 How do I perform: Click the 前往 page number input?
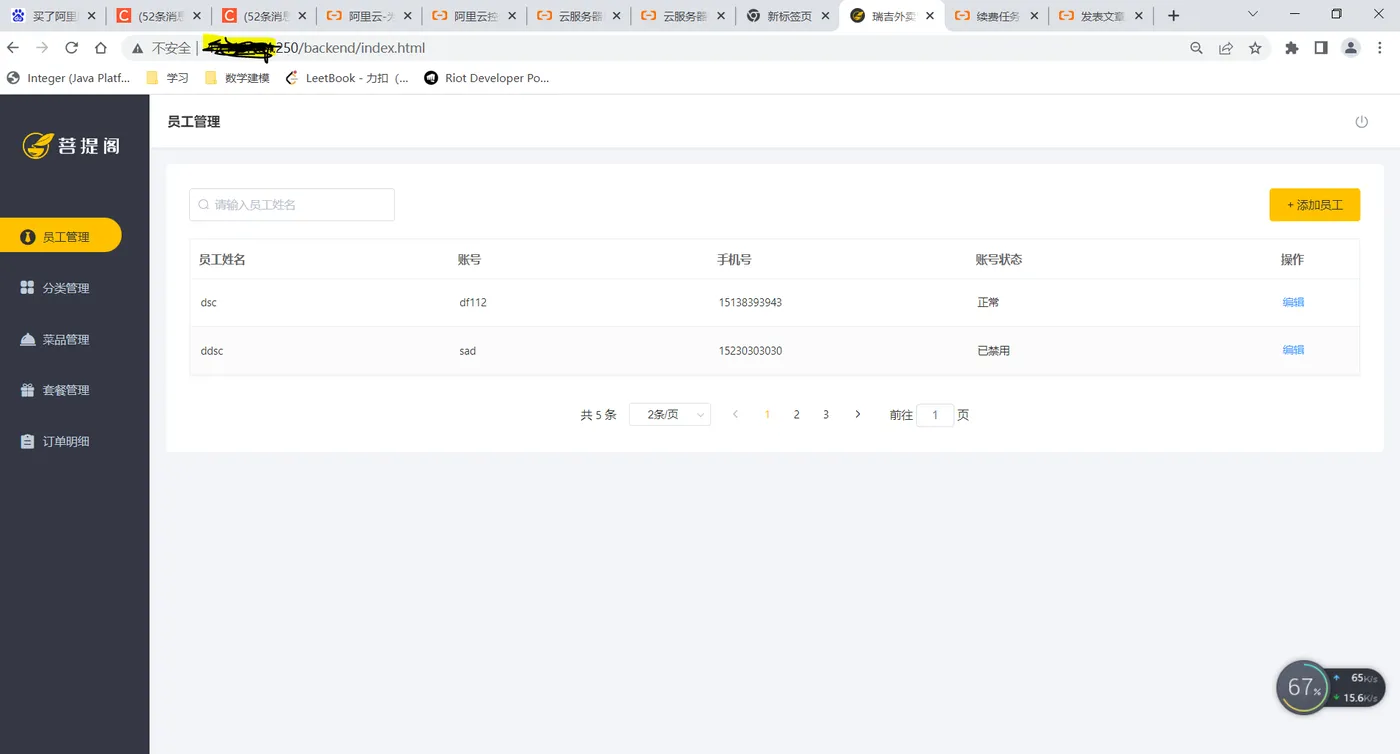coord(935,415)
